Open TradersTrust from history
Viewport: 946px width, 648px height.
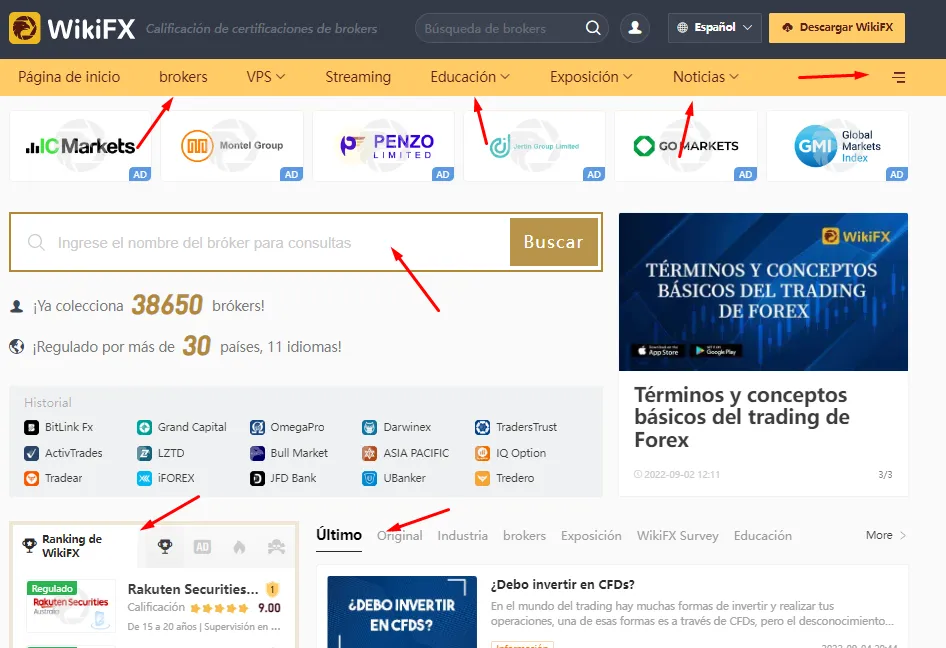516,427
